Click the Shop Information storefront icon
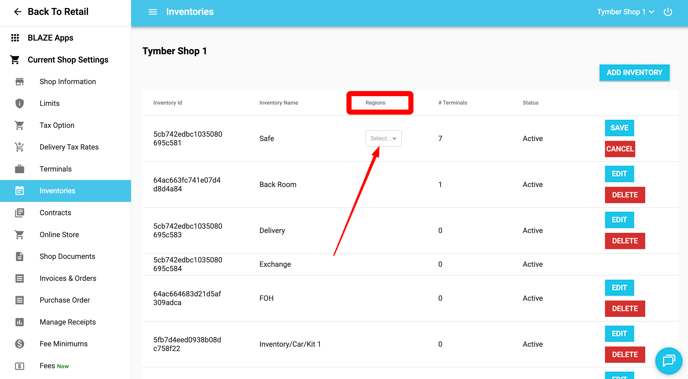688x379 pixels. [x=19, y=82]
